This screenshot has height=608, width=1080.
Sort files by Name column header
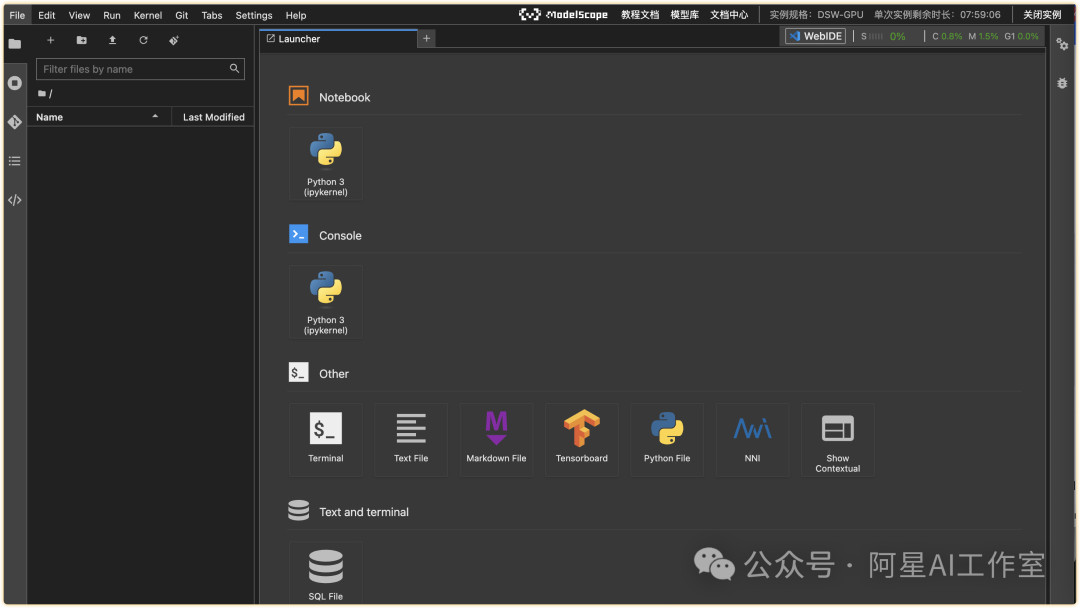coord(98,117)
